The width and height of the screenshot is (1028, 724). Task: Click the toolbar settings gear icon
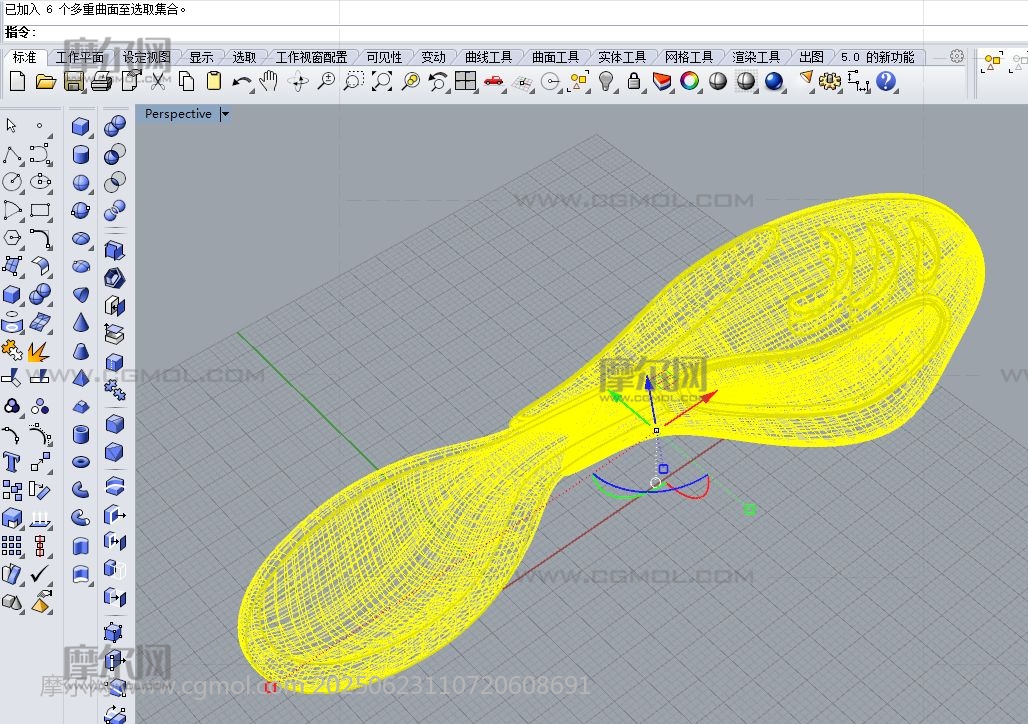click(x=957, y=56)
